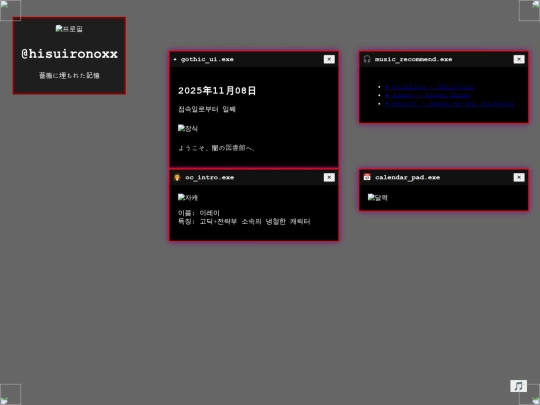Screen dimensions: 540x405
Task: Open the Egoist - Namae no Nai Kaibutsu link
Action: 449,104
